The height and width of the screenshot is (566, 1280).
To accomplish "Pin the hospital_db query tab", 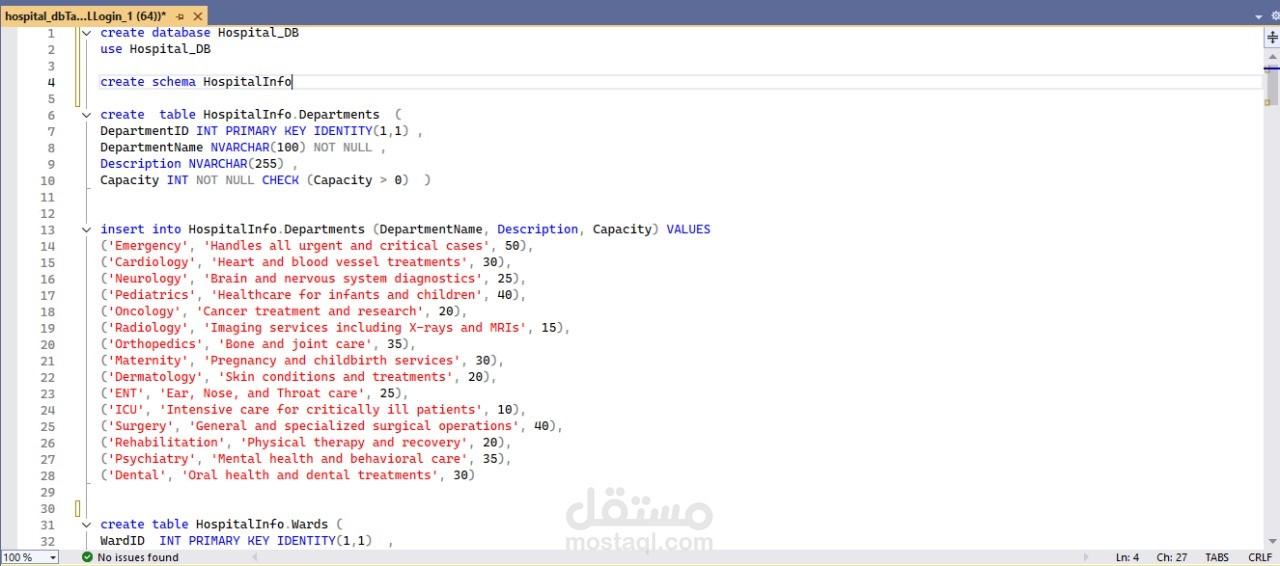I will coord(180,16).
